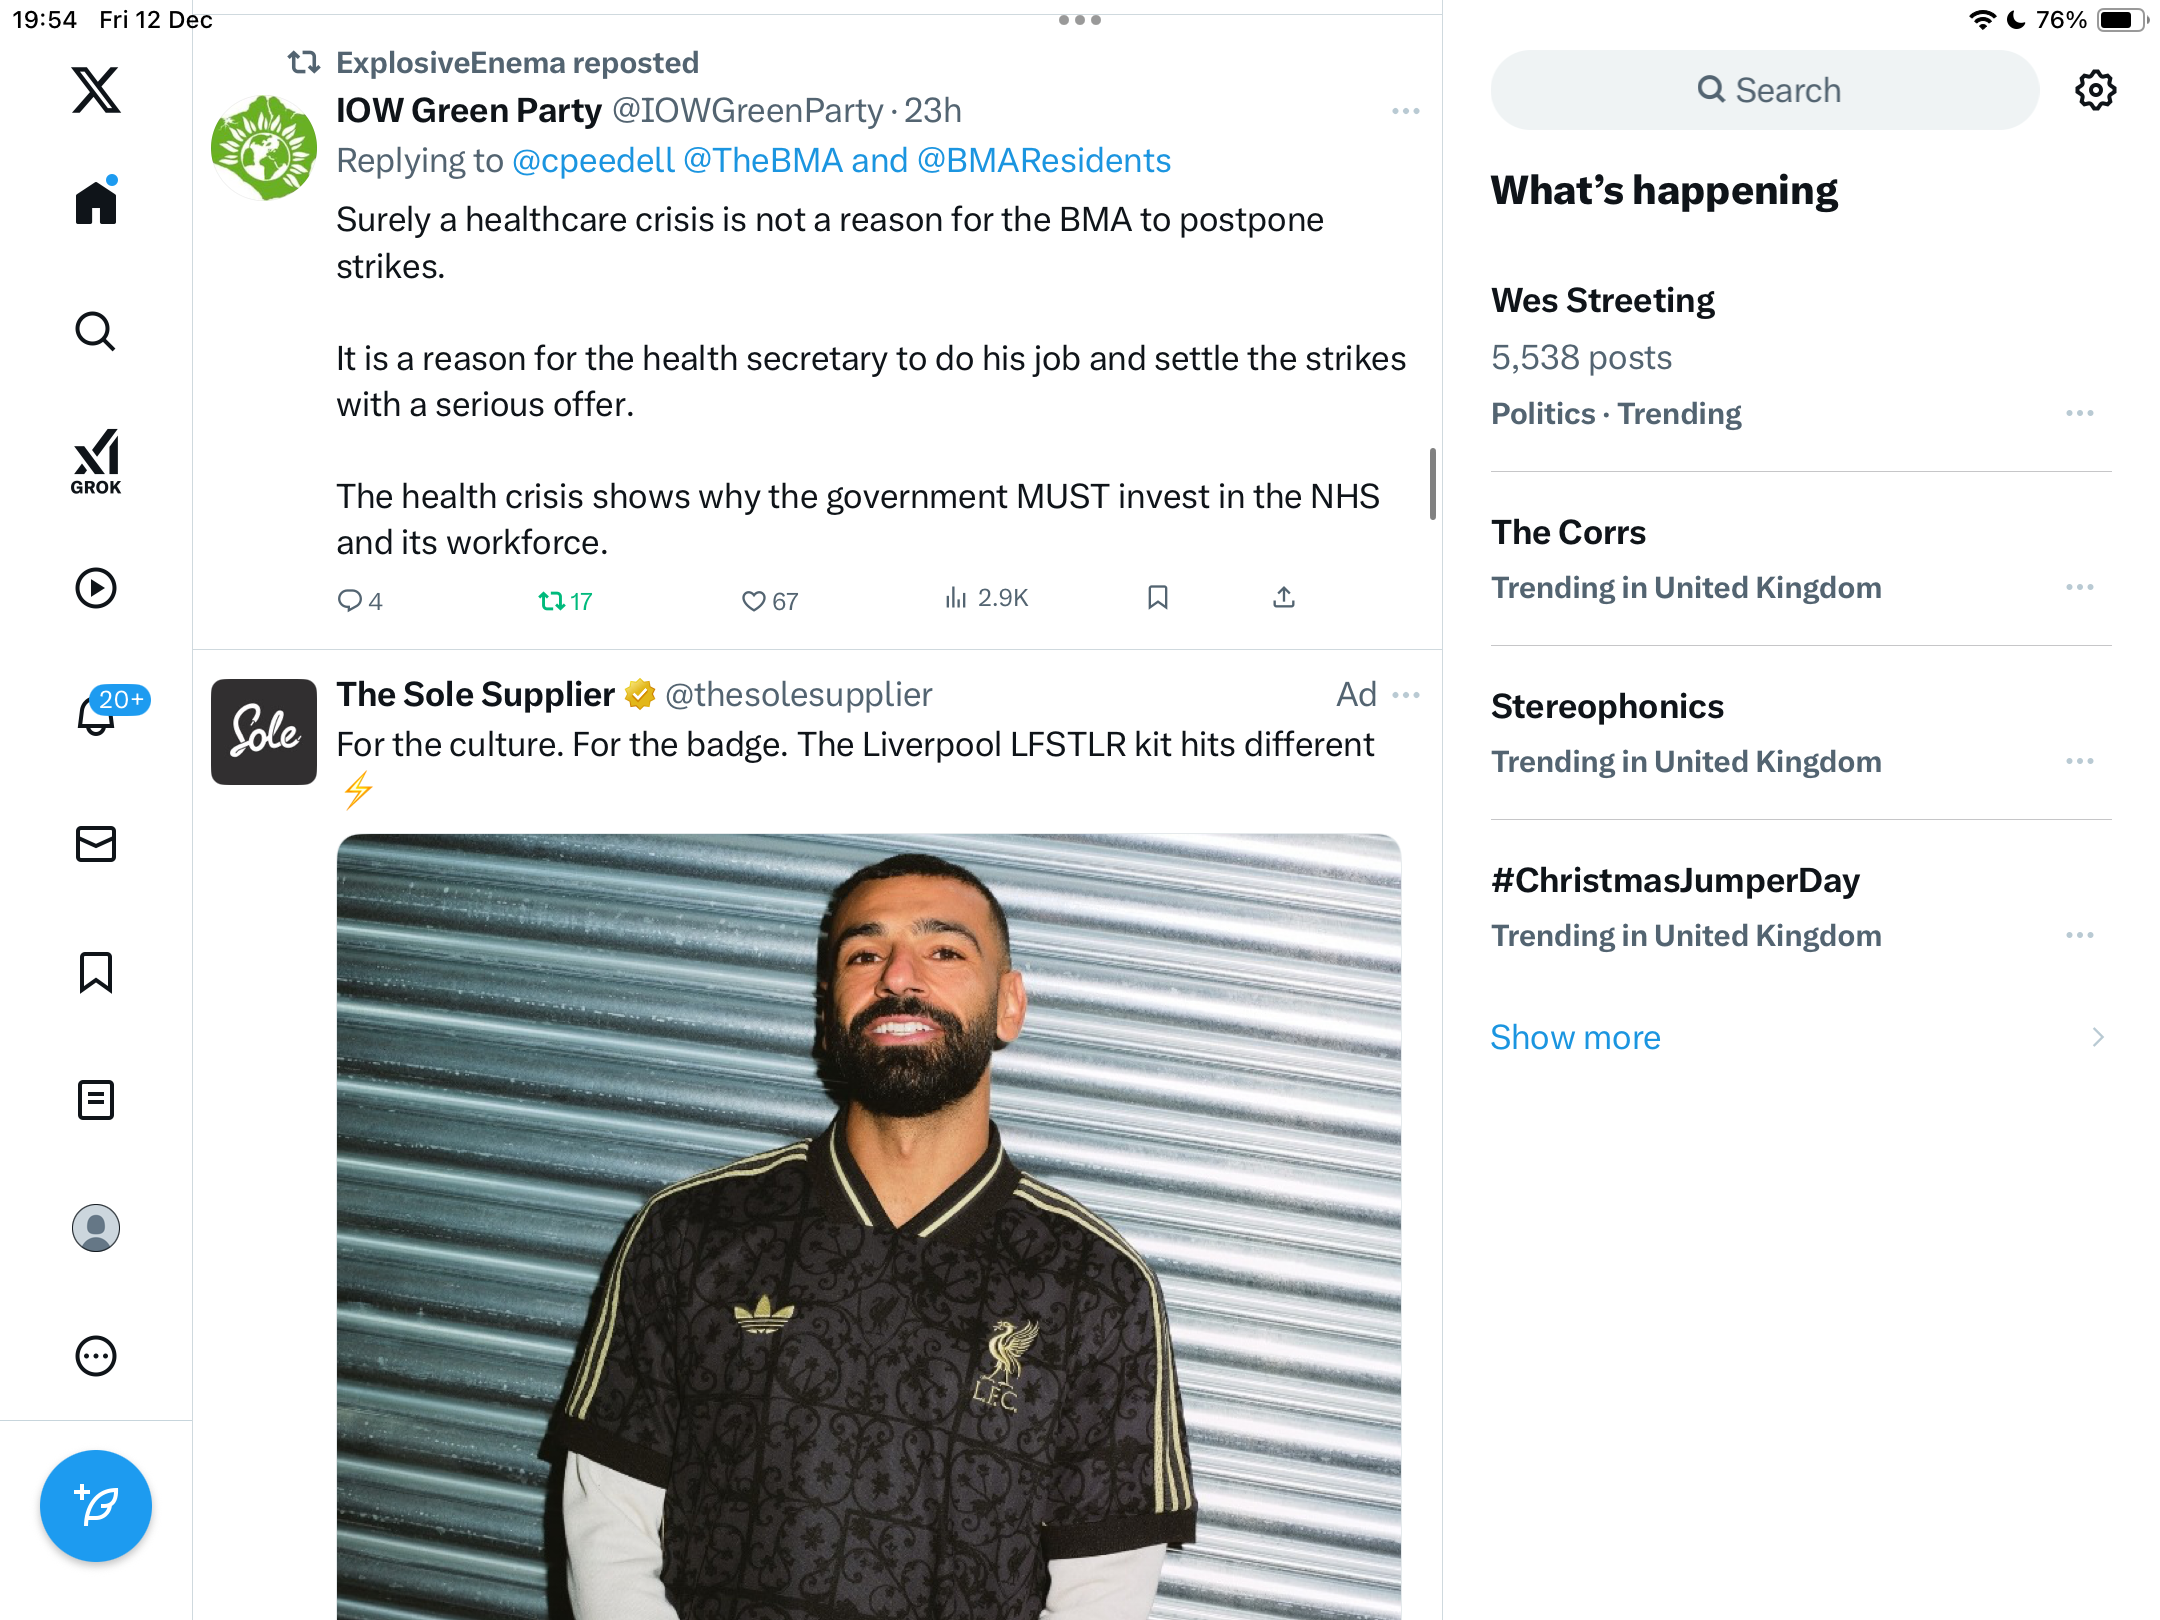Click the feed scrollbar handle
Viewport: 2160px width, 1620px height.
click(1433, 484)
